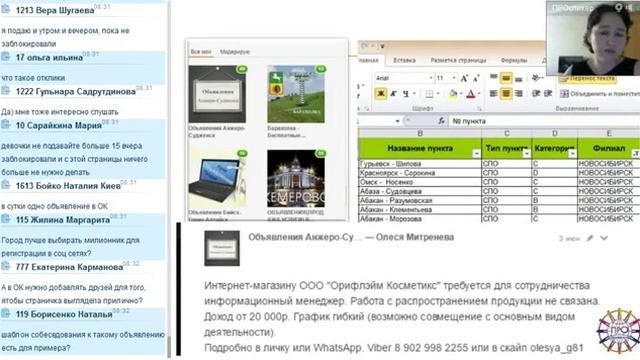This screenshot has width=640, height=360.
Task: Center text horizontally in cells
Action: point(506,93)
